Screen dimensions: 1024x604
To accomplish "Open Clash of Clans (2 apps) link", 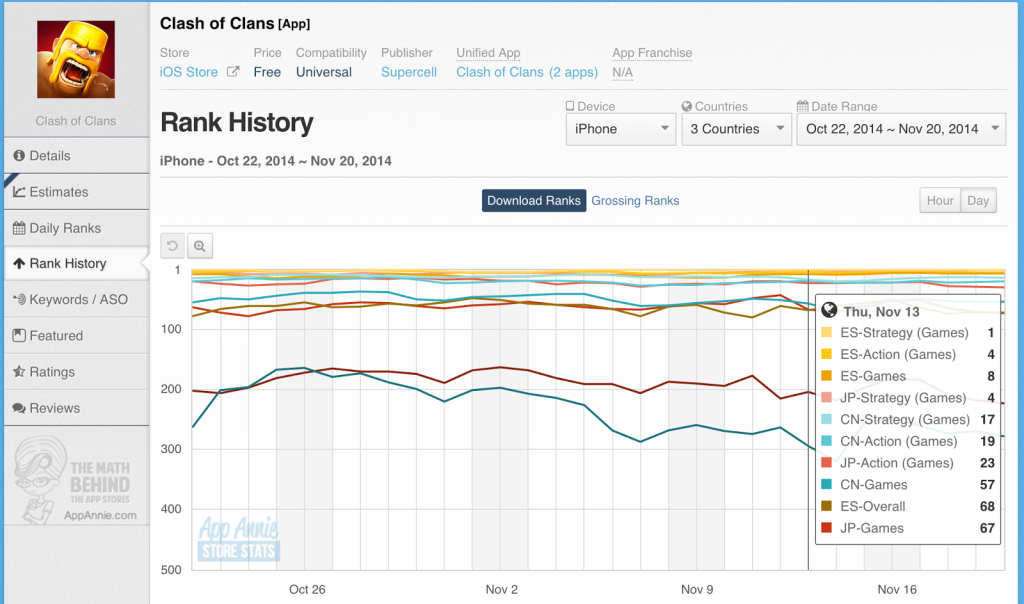I will pos(526,72).
